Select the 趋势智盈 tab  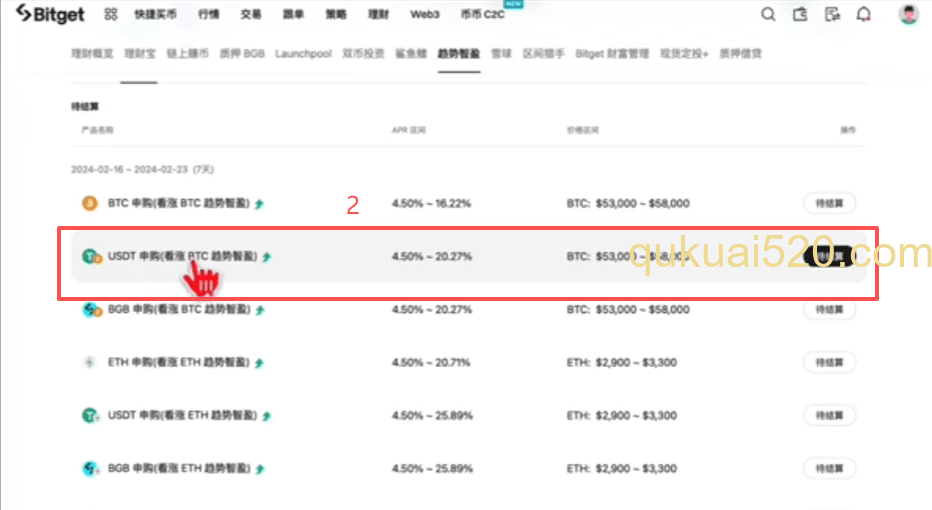pyautogui.click(x=459, y=53)
